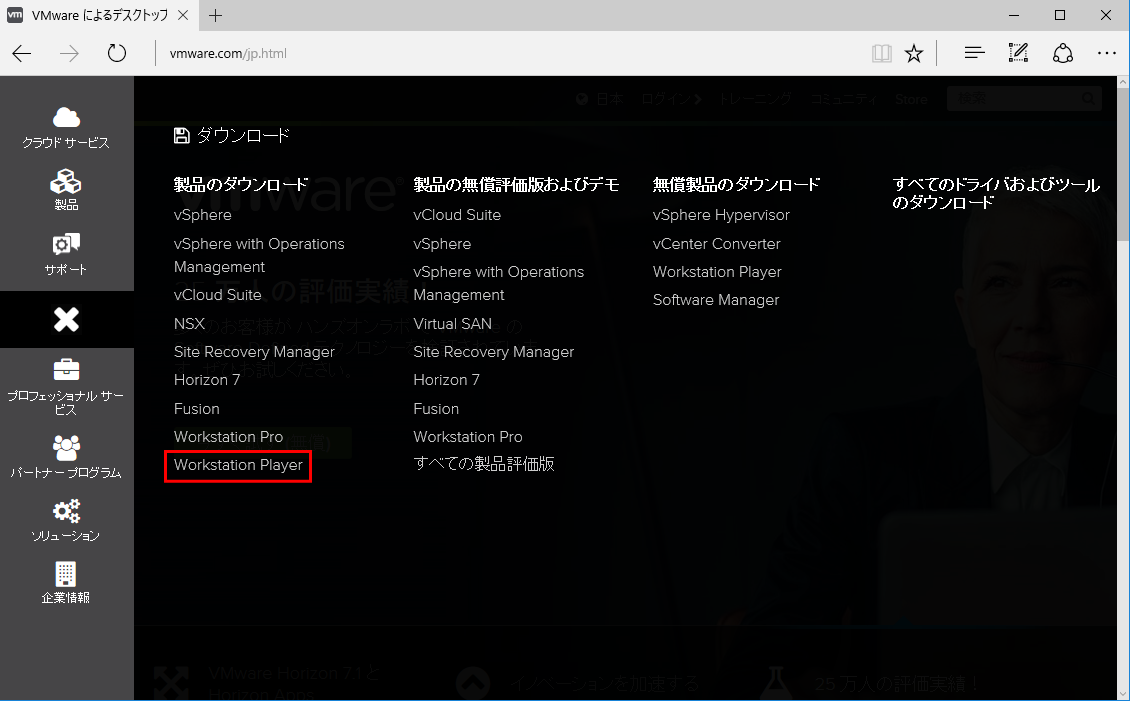1130x701 pixels.
Task: Click vSphere under product downloads
Action: coord(203,215)
